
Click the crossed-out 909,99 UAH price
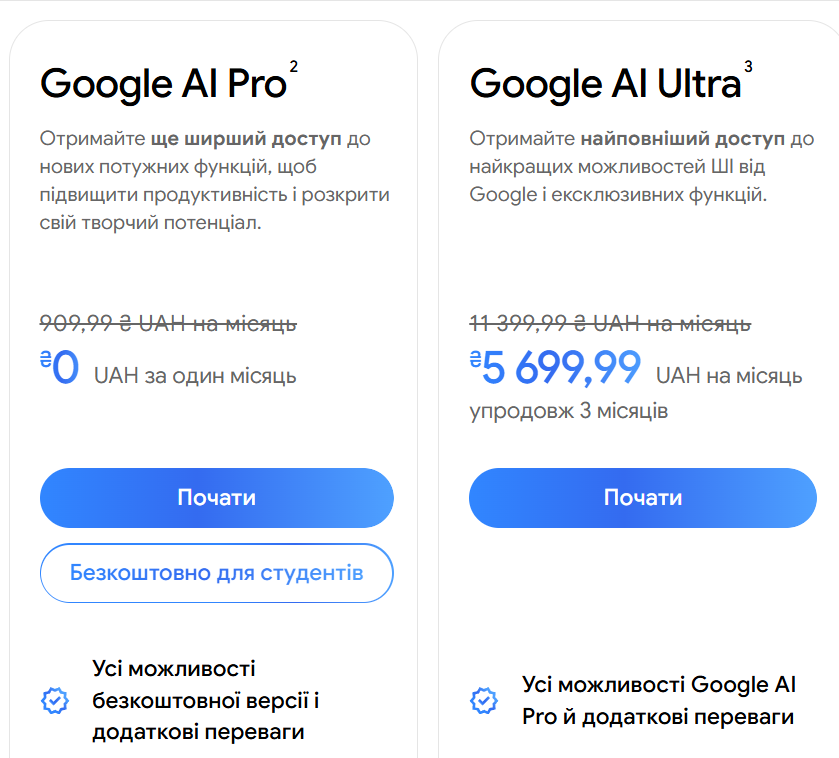pyautogui.click(x=168, y=323)
